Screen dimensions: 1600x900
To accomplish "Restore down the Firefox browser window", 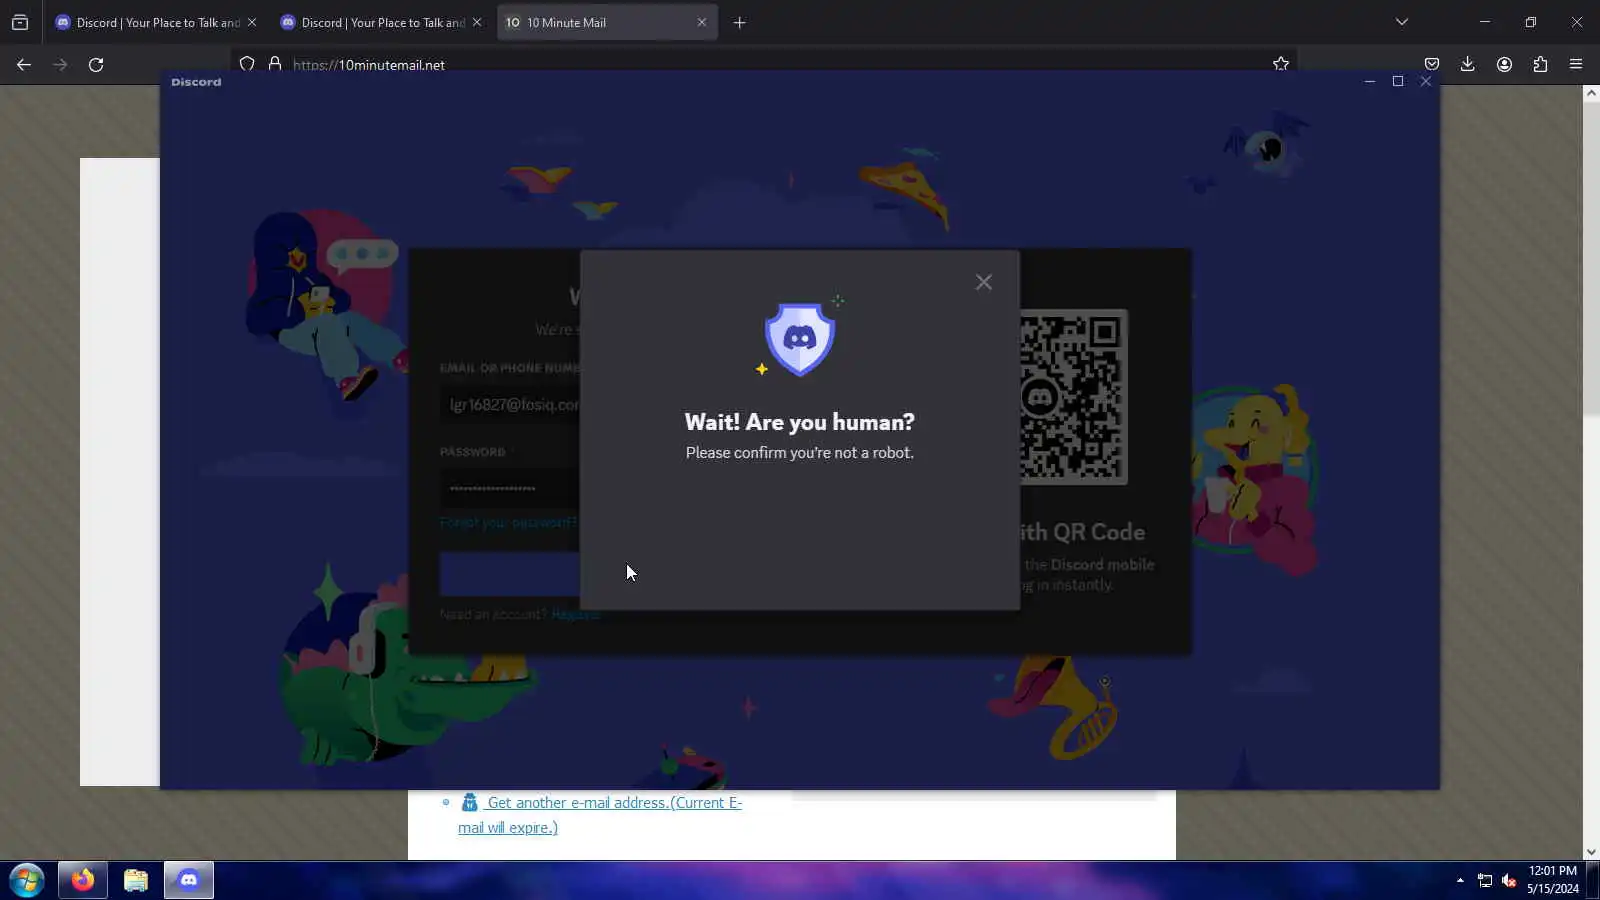I will pyautogui.click(x=1531, y=22).
